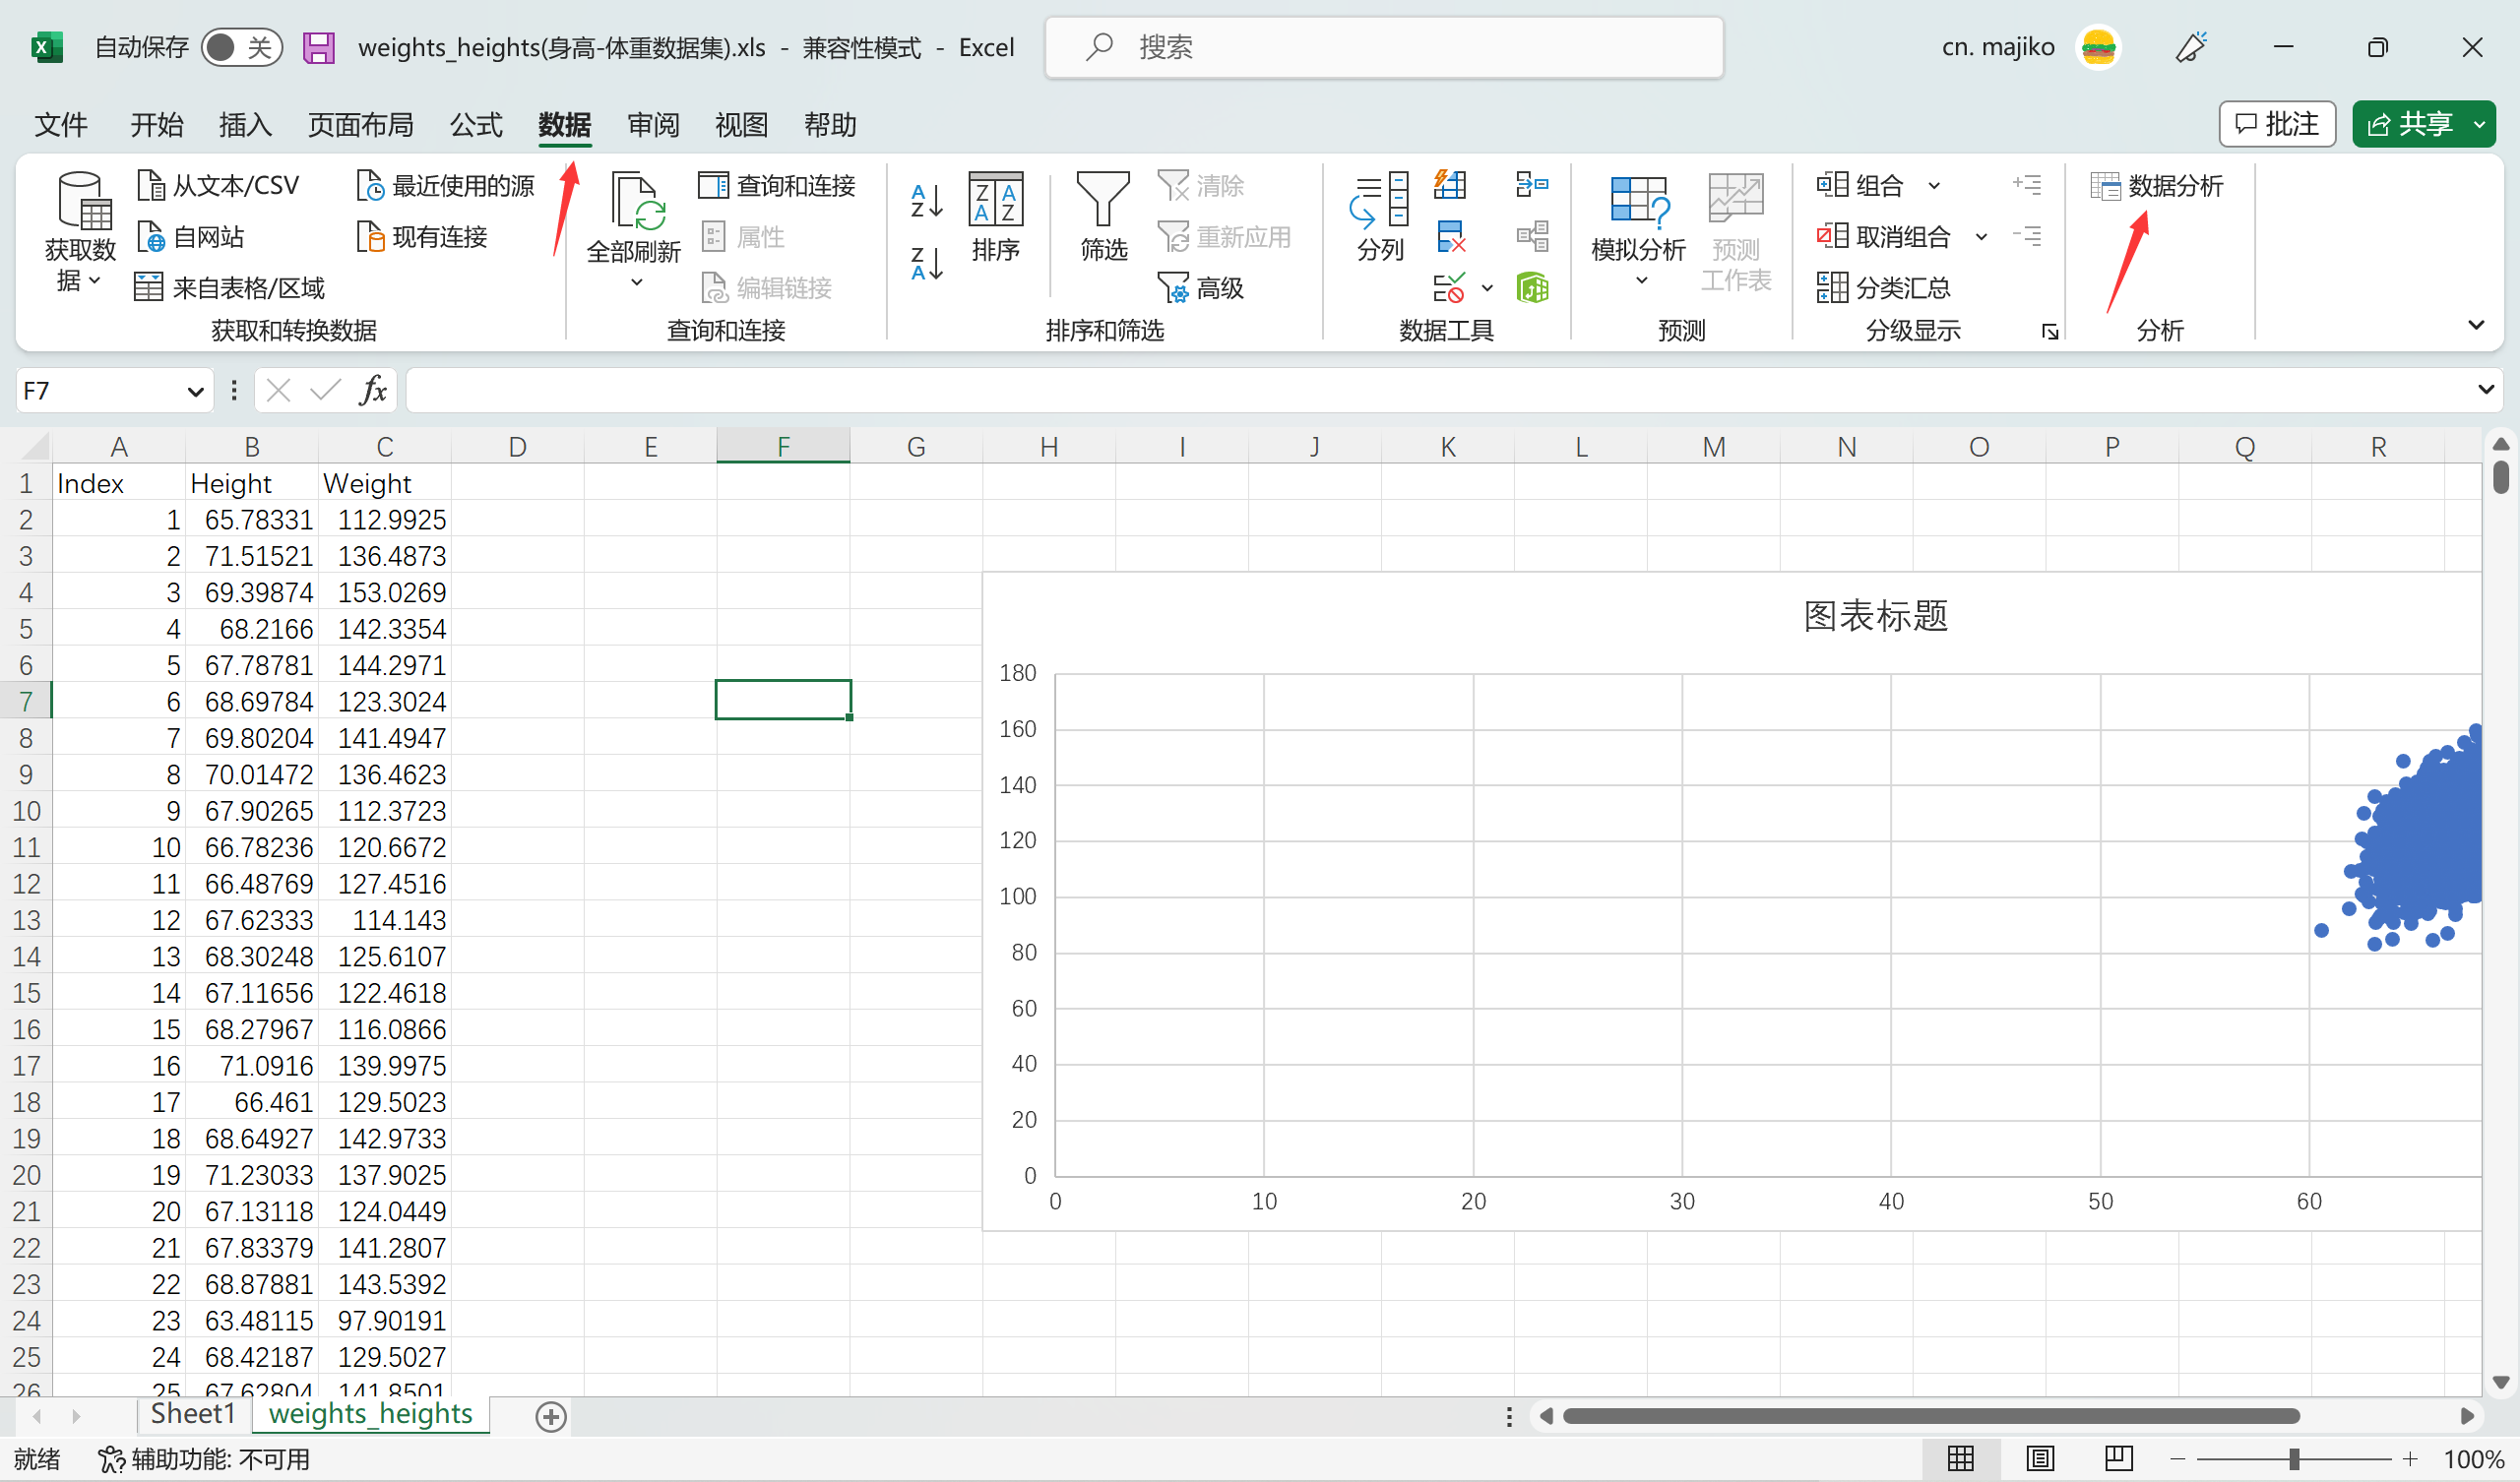Viewport: 2520px width, 1482px height.
Task: Open 最近使用的源
Action: (446, 185)
